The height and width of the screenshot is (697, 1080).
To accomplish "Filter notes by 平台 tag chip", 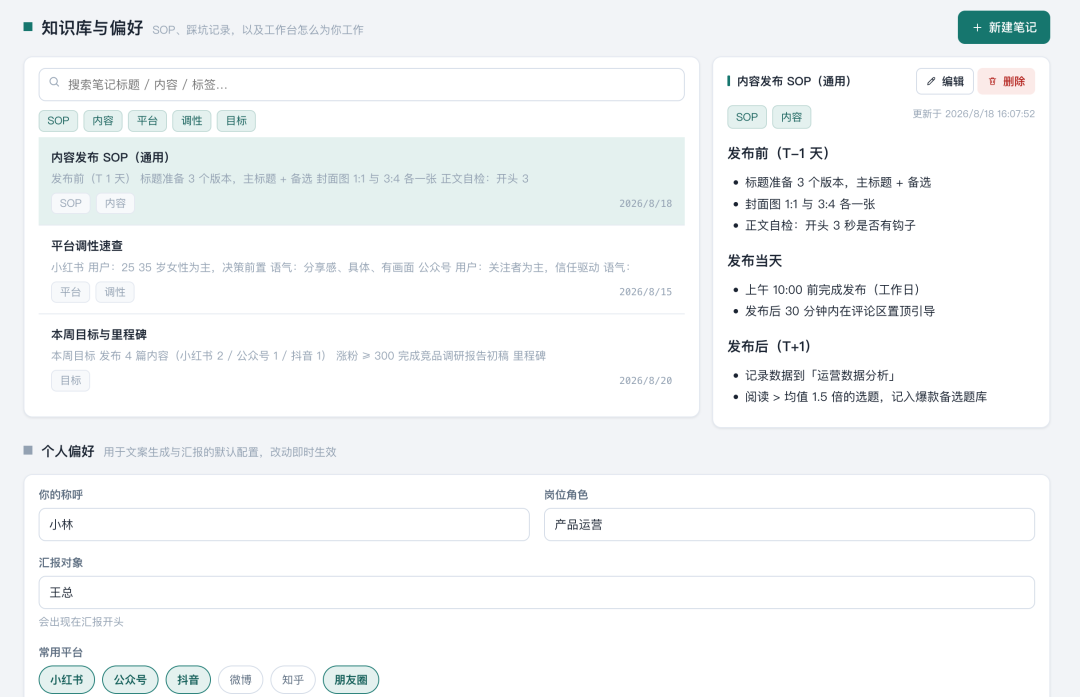I will click(x=147, y=121).
